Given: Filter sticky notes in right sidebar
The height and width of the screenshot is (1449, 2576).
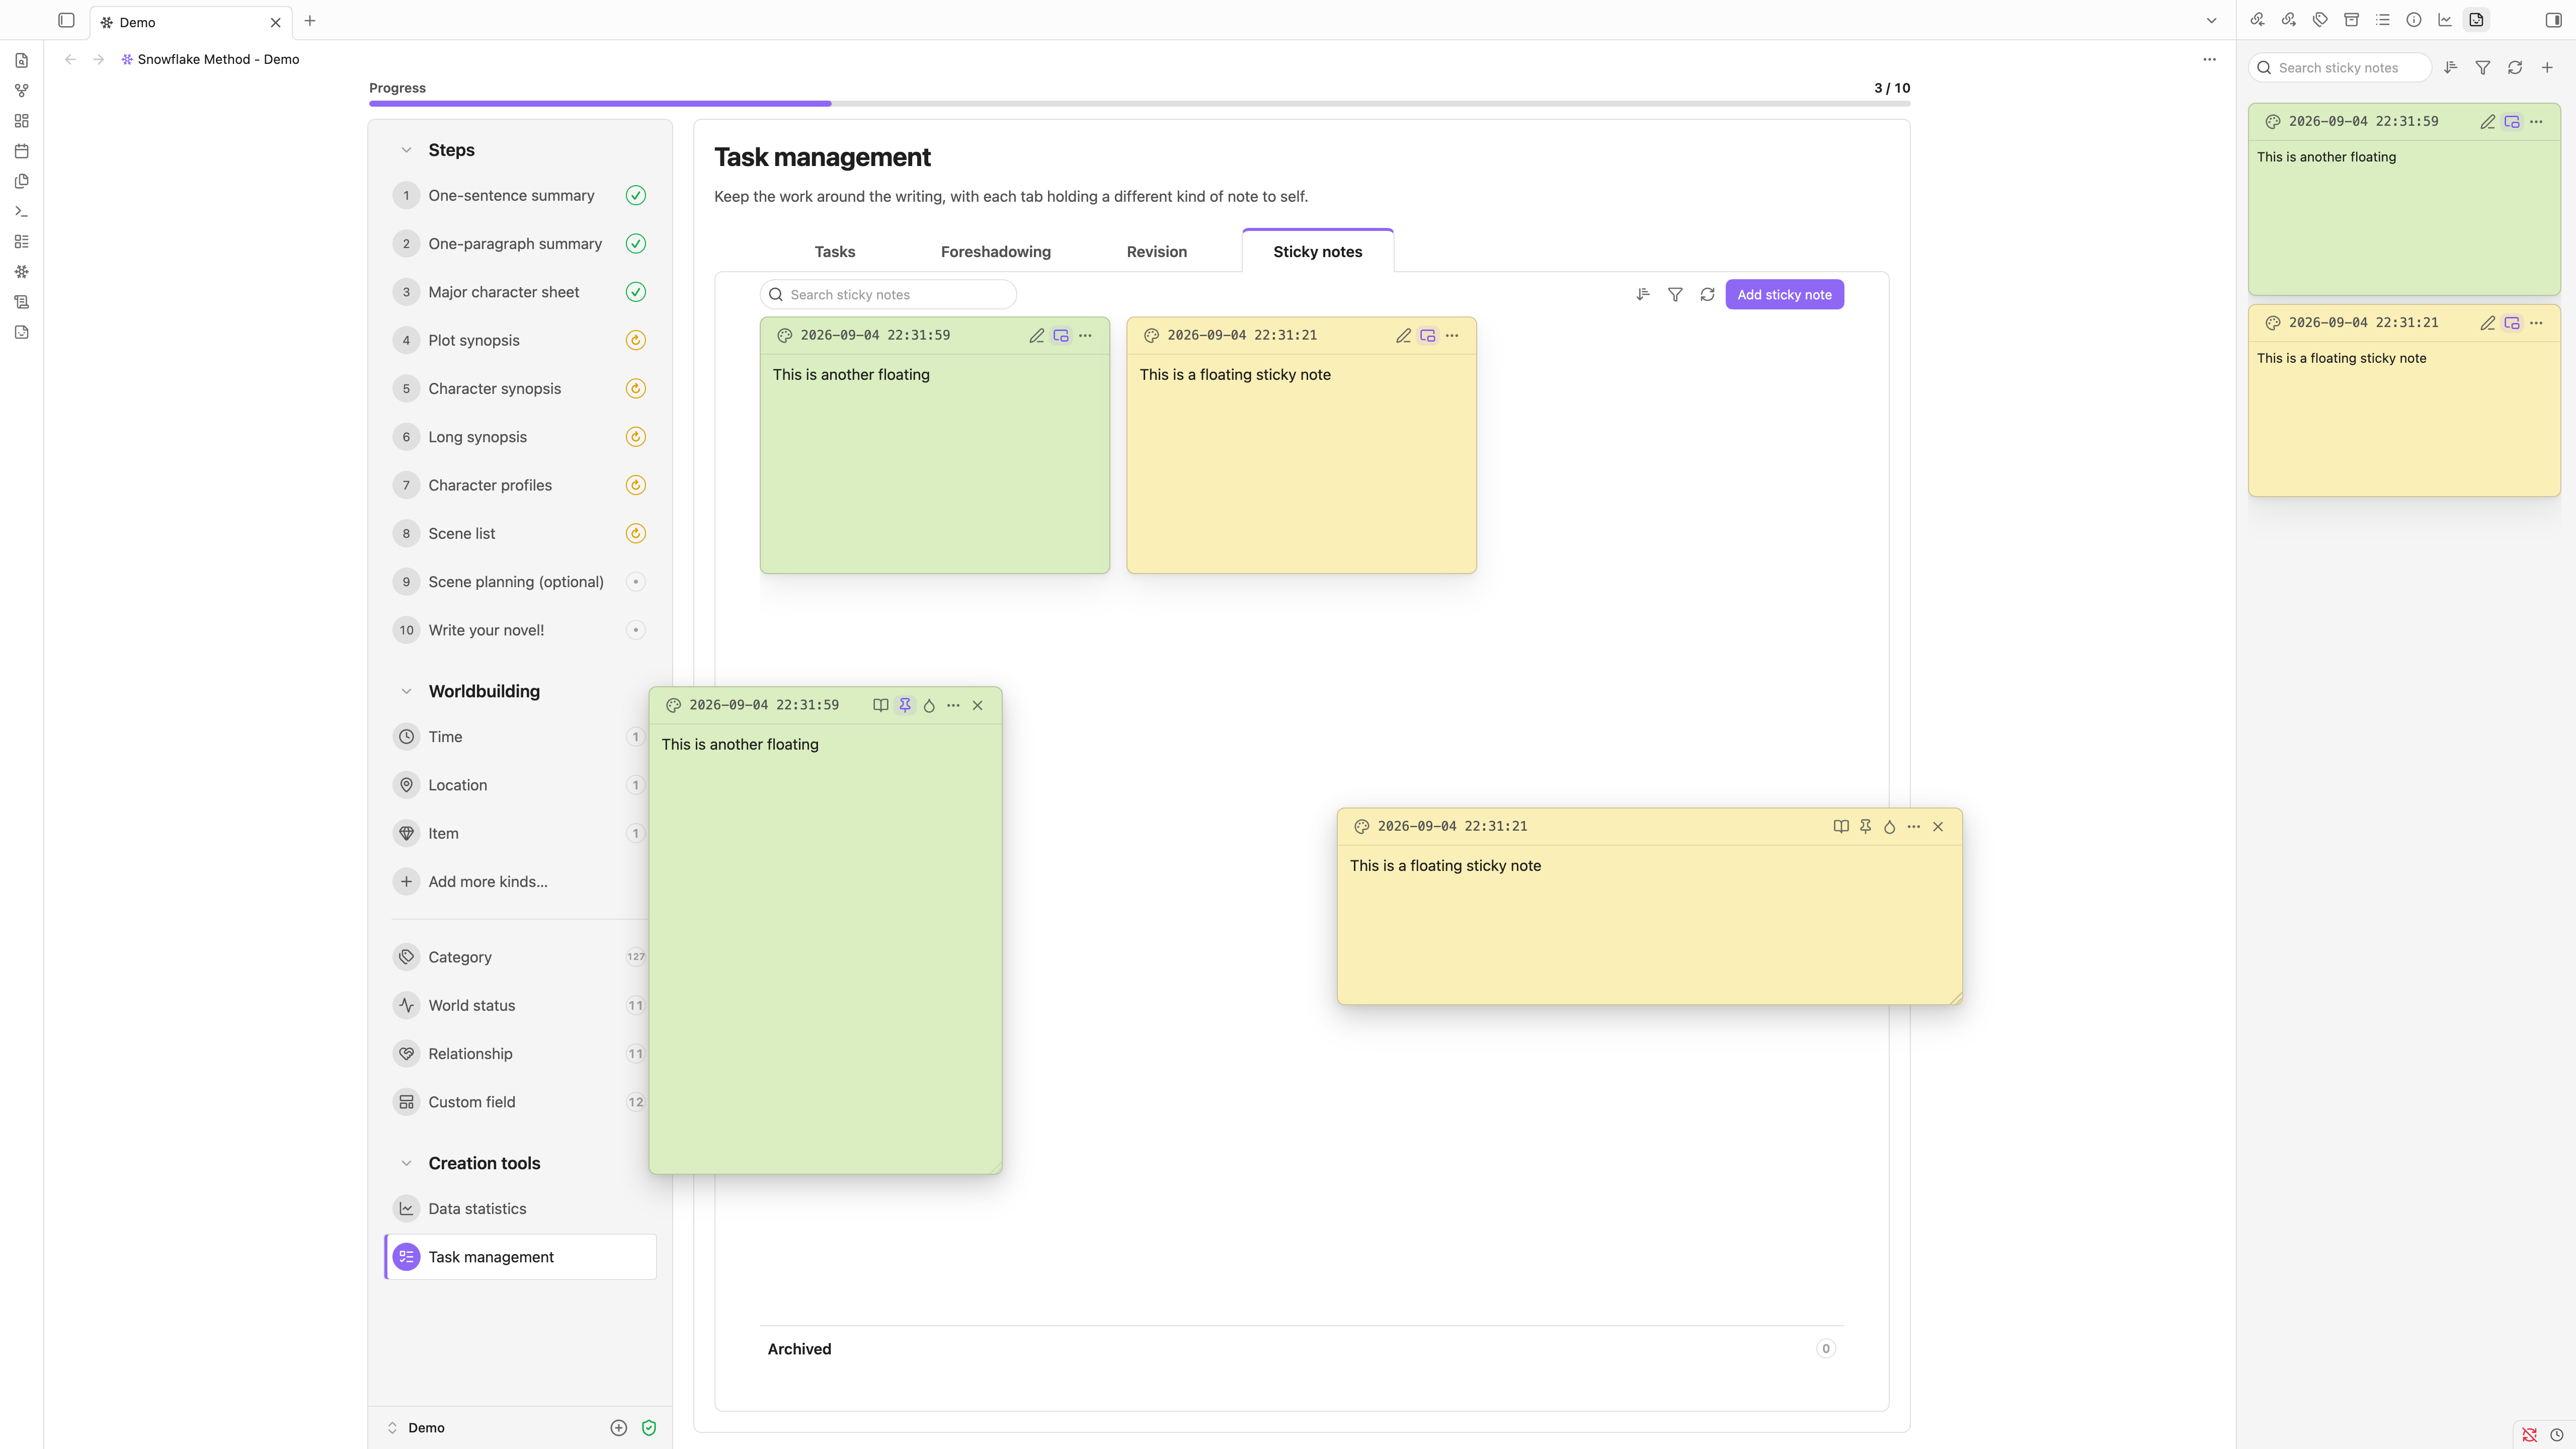Looking at the screenshot, I should [2482, 68].
